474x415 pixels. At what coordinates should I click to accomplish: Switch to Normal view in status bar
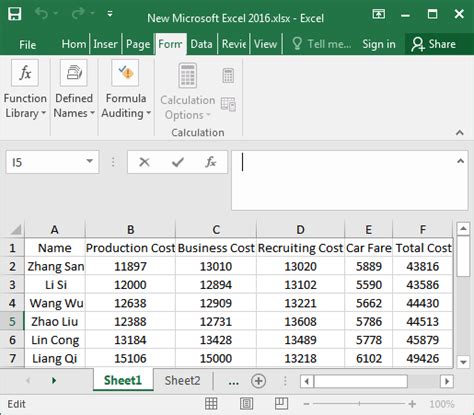[211, 404]
